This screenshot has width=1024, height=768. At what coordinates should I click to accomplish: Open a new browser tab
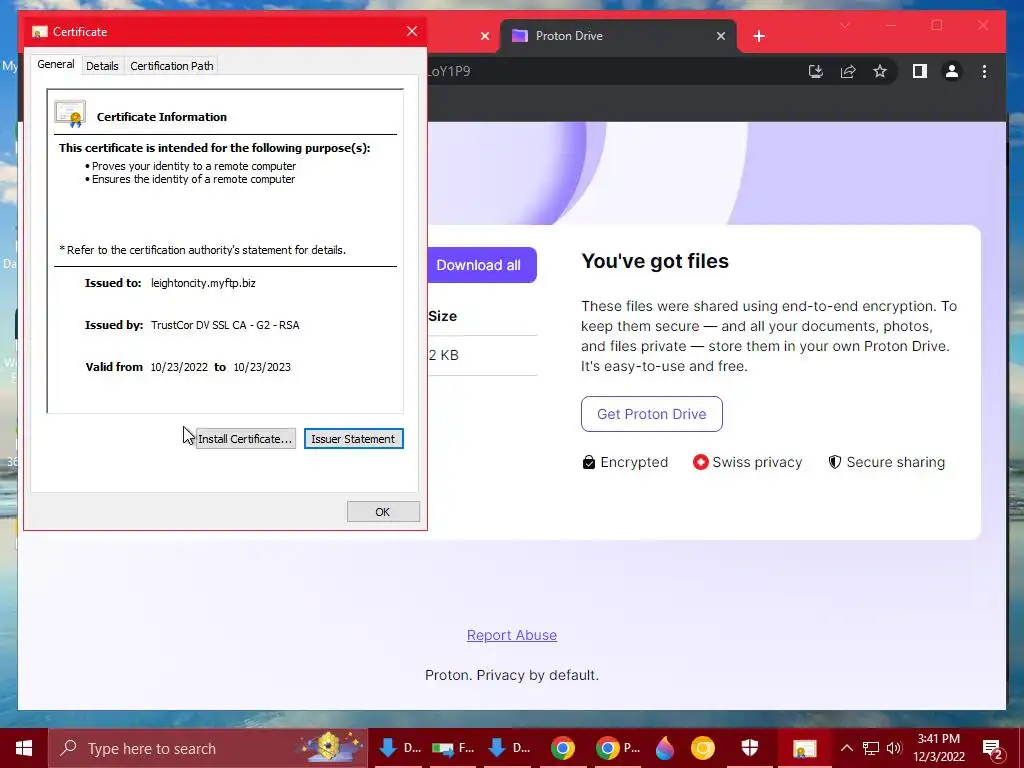tap(759, 36)
